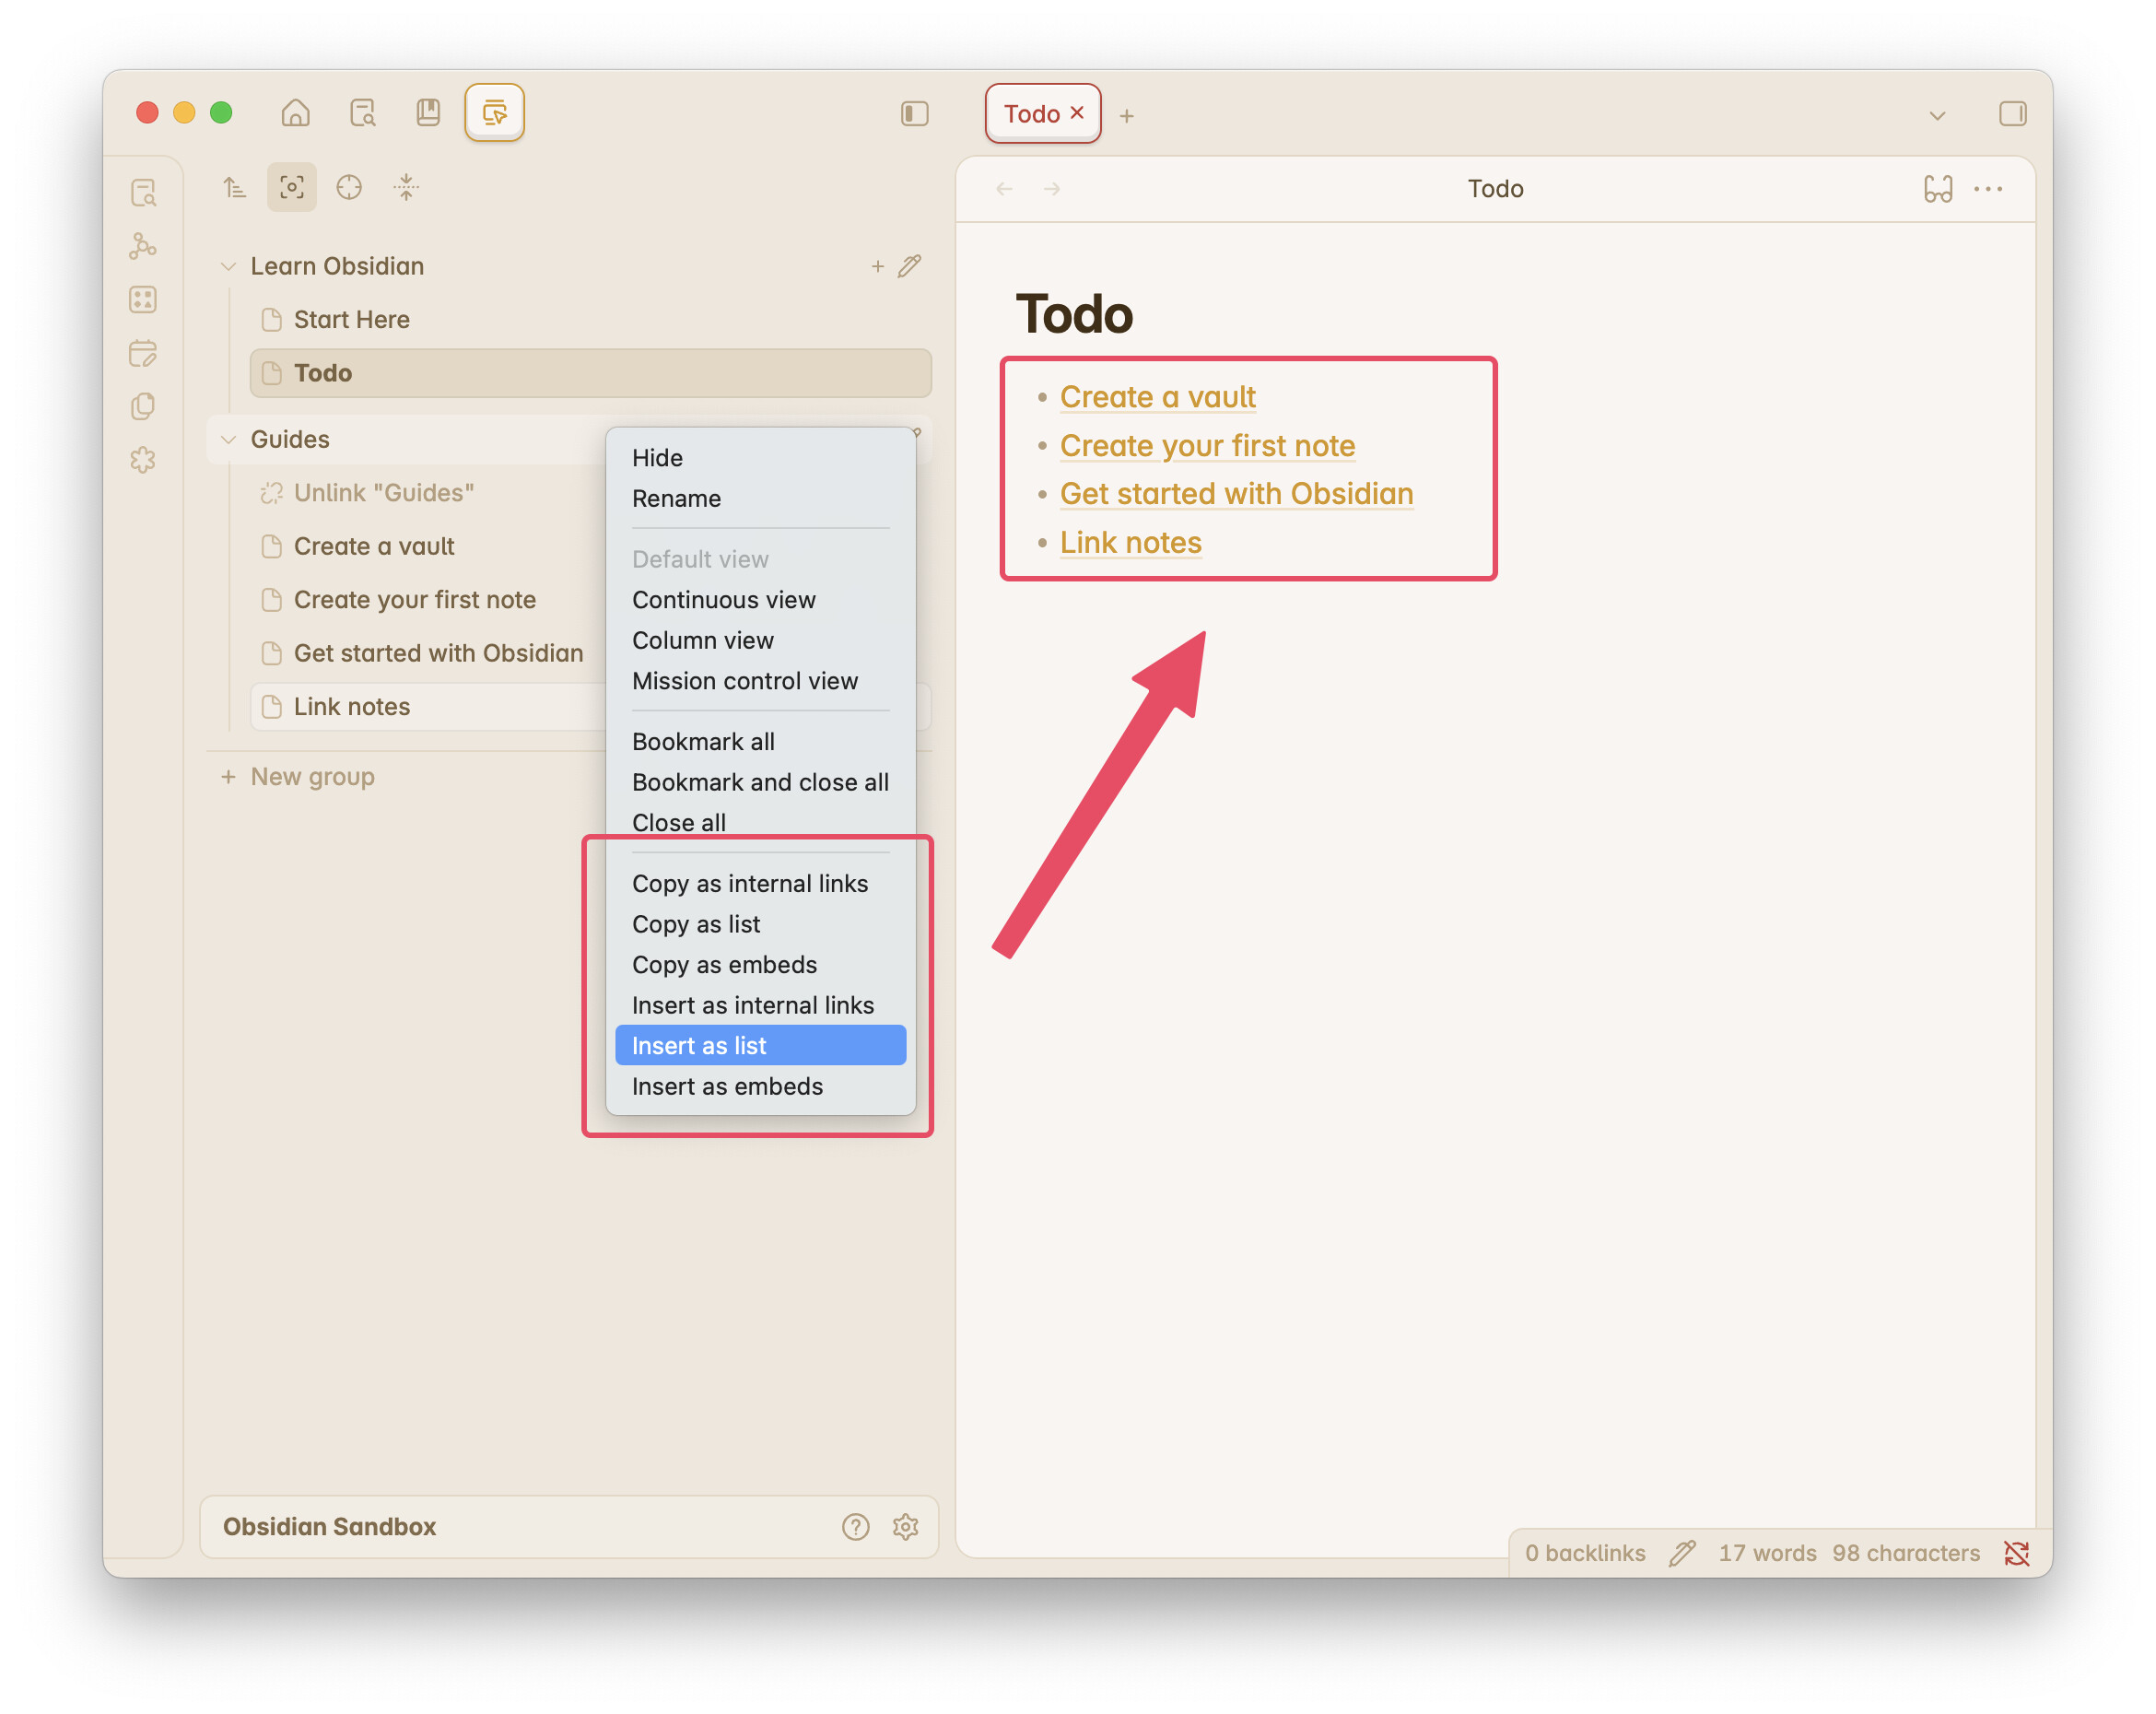This screenshot has width=2156, height=1714.
Task: Click the red sync disabled icon in status bar
Action: (2016, 1553)
